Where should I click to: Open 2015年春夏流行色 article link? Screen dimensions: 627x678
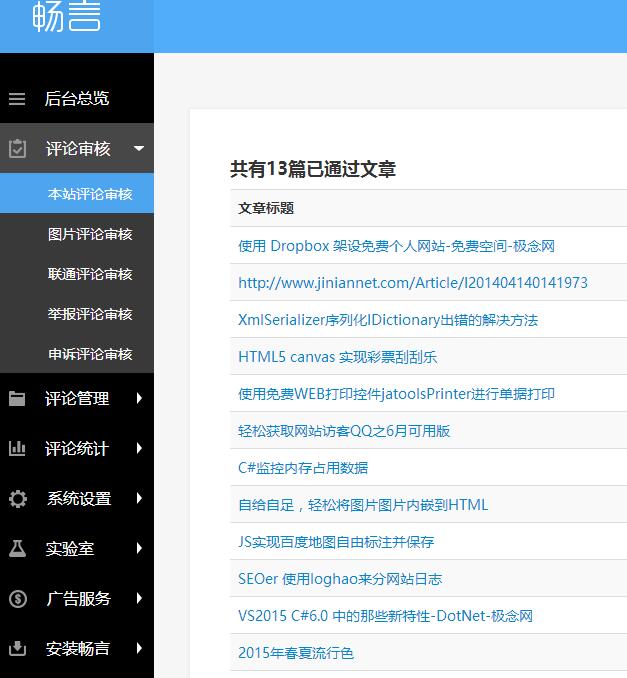point(296,653)
